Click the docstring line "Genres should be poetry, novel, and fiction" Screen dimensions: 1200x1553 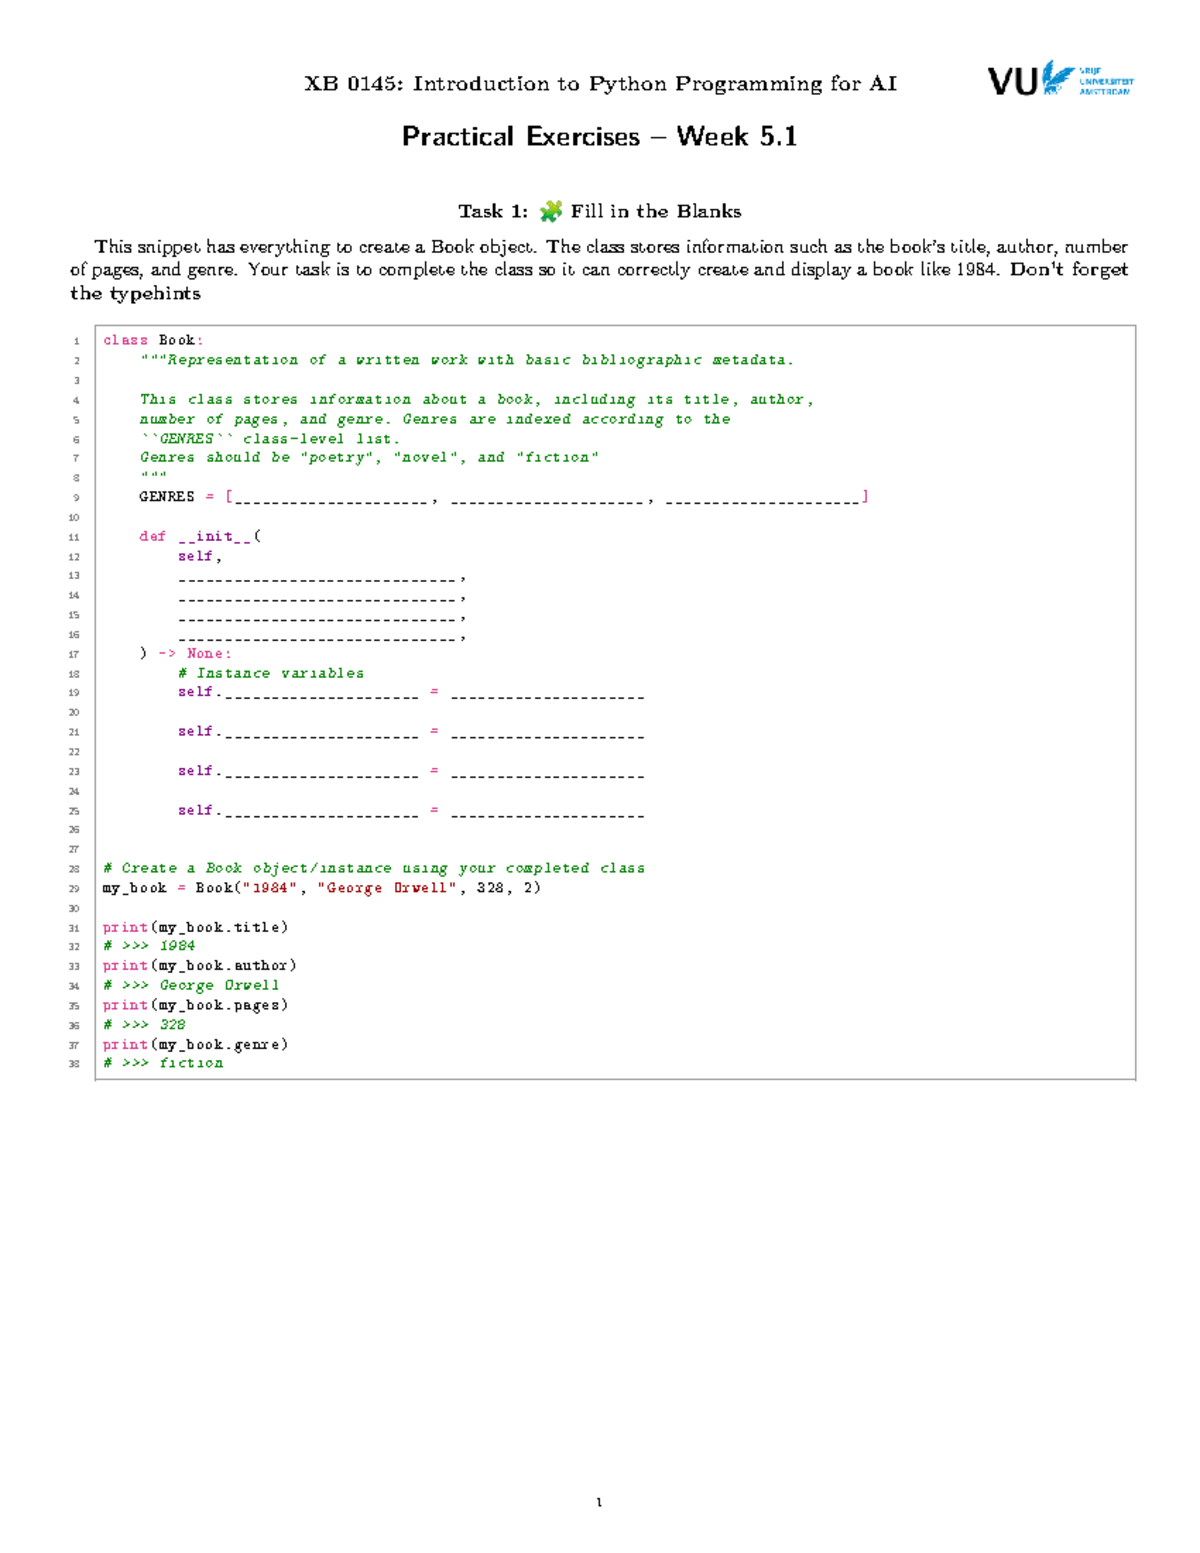click(369, 457)
